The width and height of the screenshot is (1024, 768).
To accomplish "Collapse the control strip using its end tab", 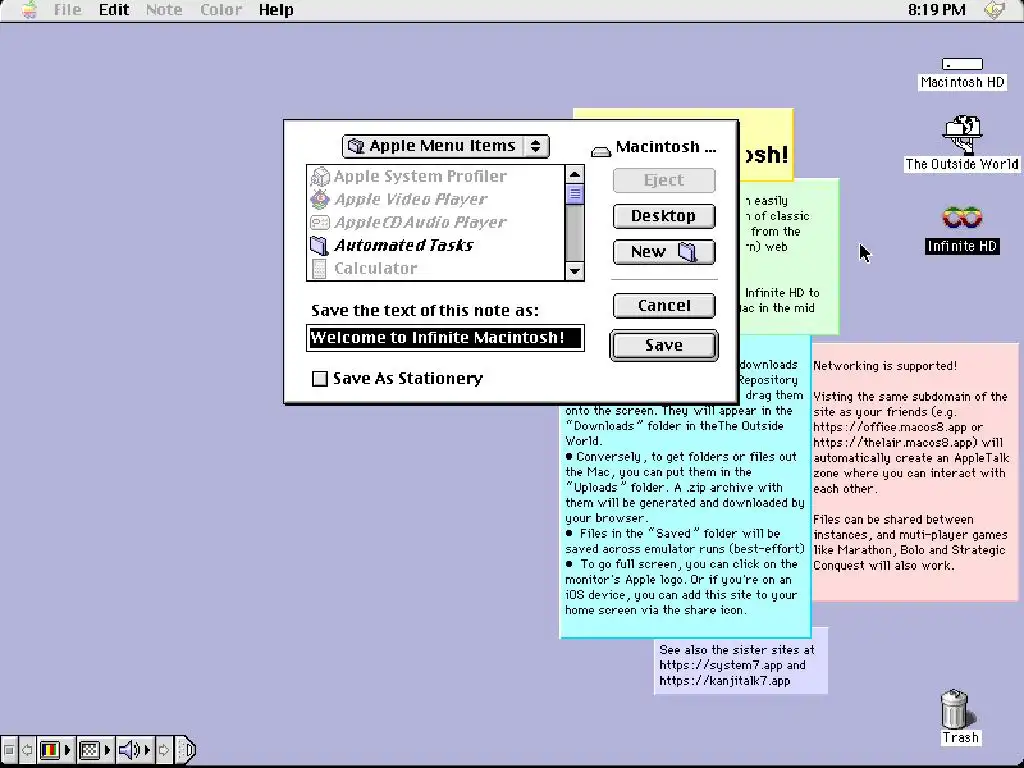I will (x=186, y=750).
